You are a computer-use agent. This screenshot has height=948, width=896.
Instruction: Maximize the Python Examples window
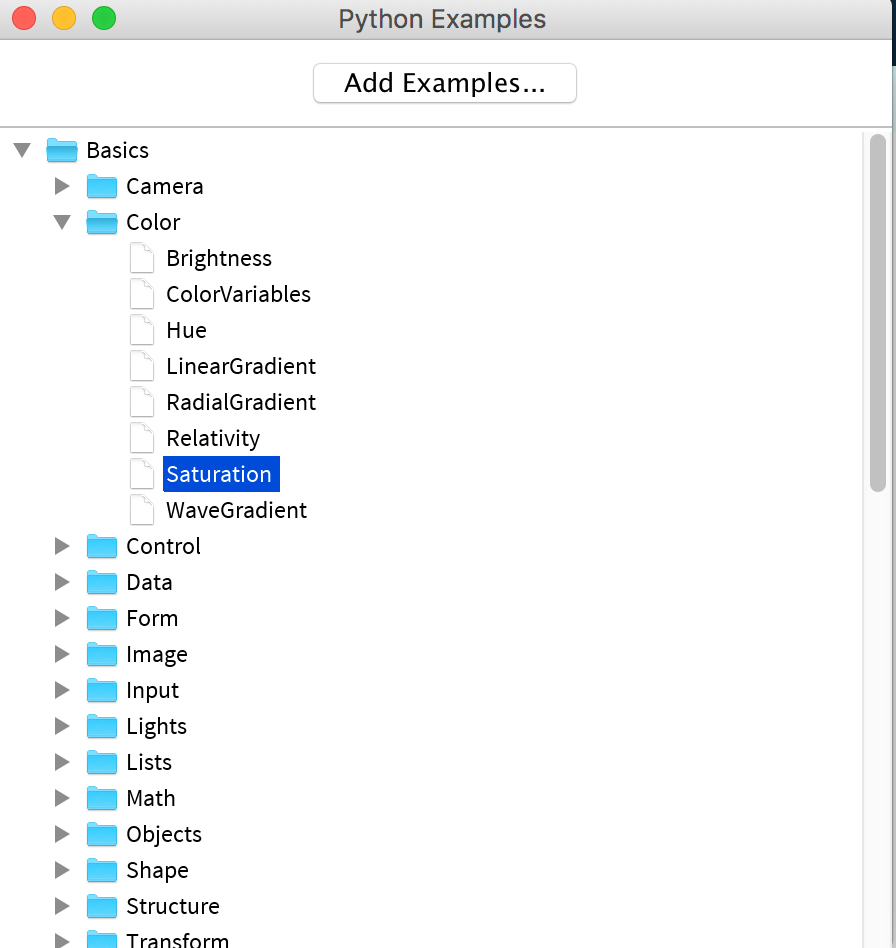104,18
